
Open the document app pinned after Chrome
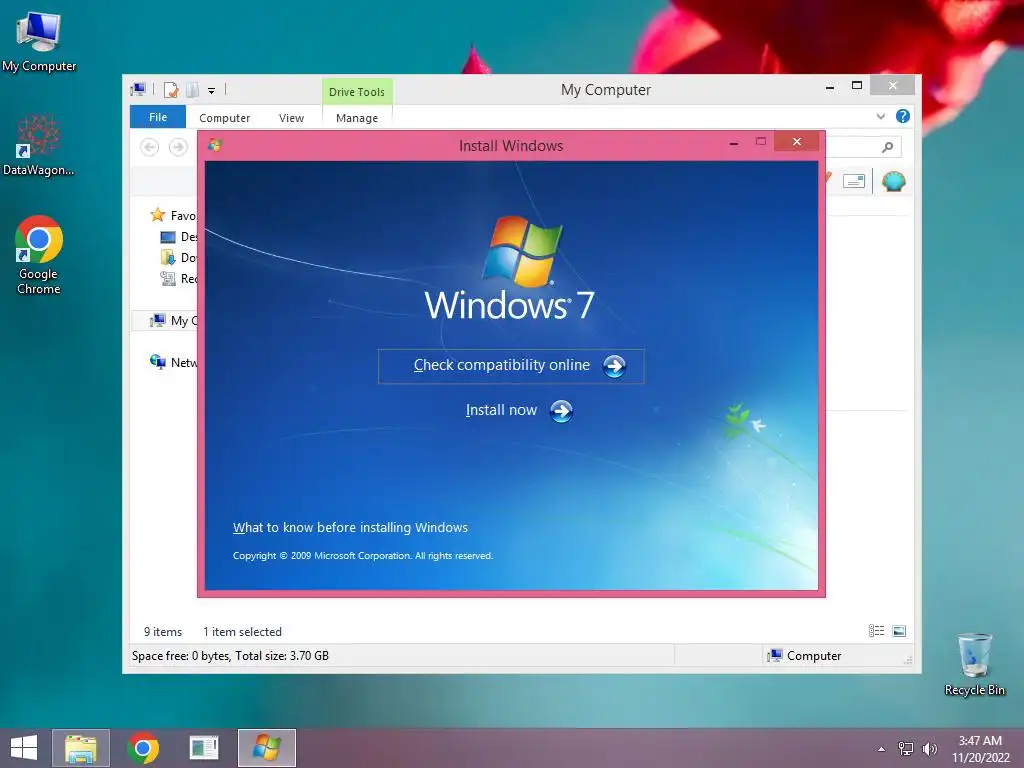point(204,748)
